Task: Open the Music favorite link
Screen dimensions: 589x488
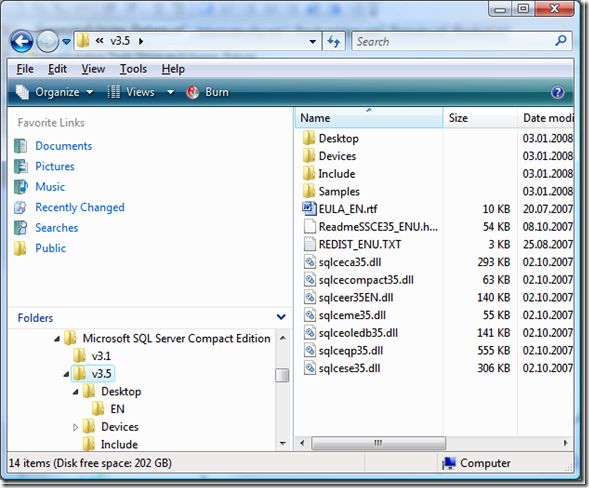Action: coord(50,187)
